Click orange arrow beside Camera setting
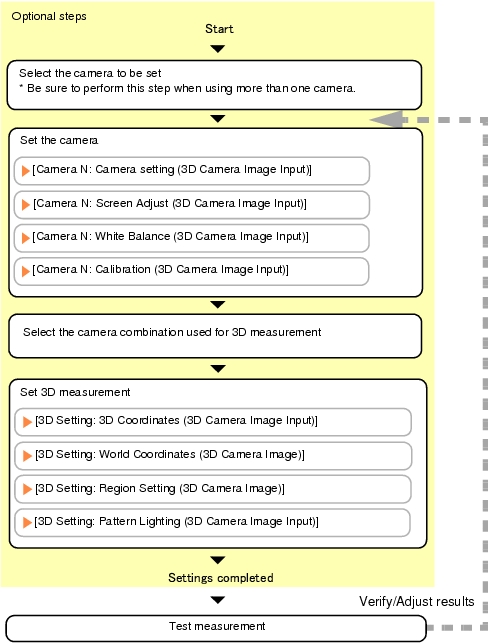488x643 pixels. point(25,171)
